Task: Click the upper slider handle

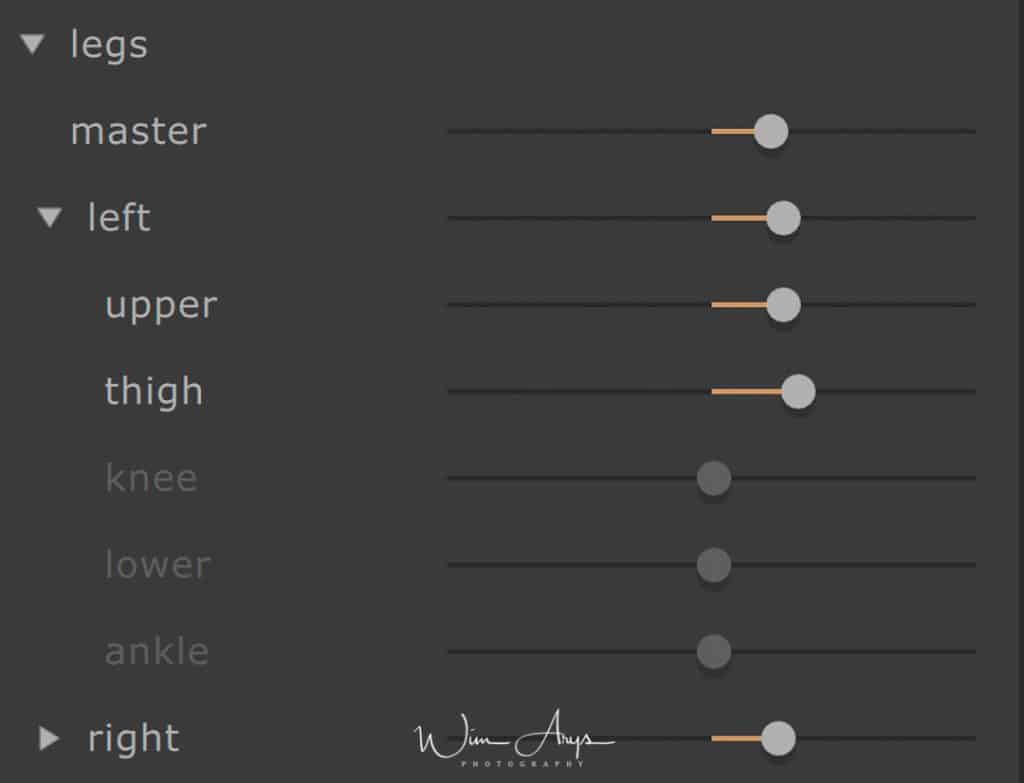Action: (x=783, y=304)
